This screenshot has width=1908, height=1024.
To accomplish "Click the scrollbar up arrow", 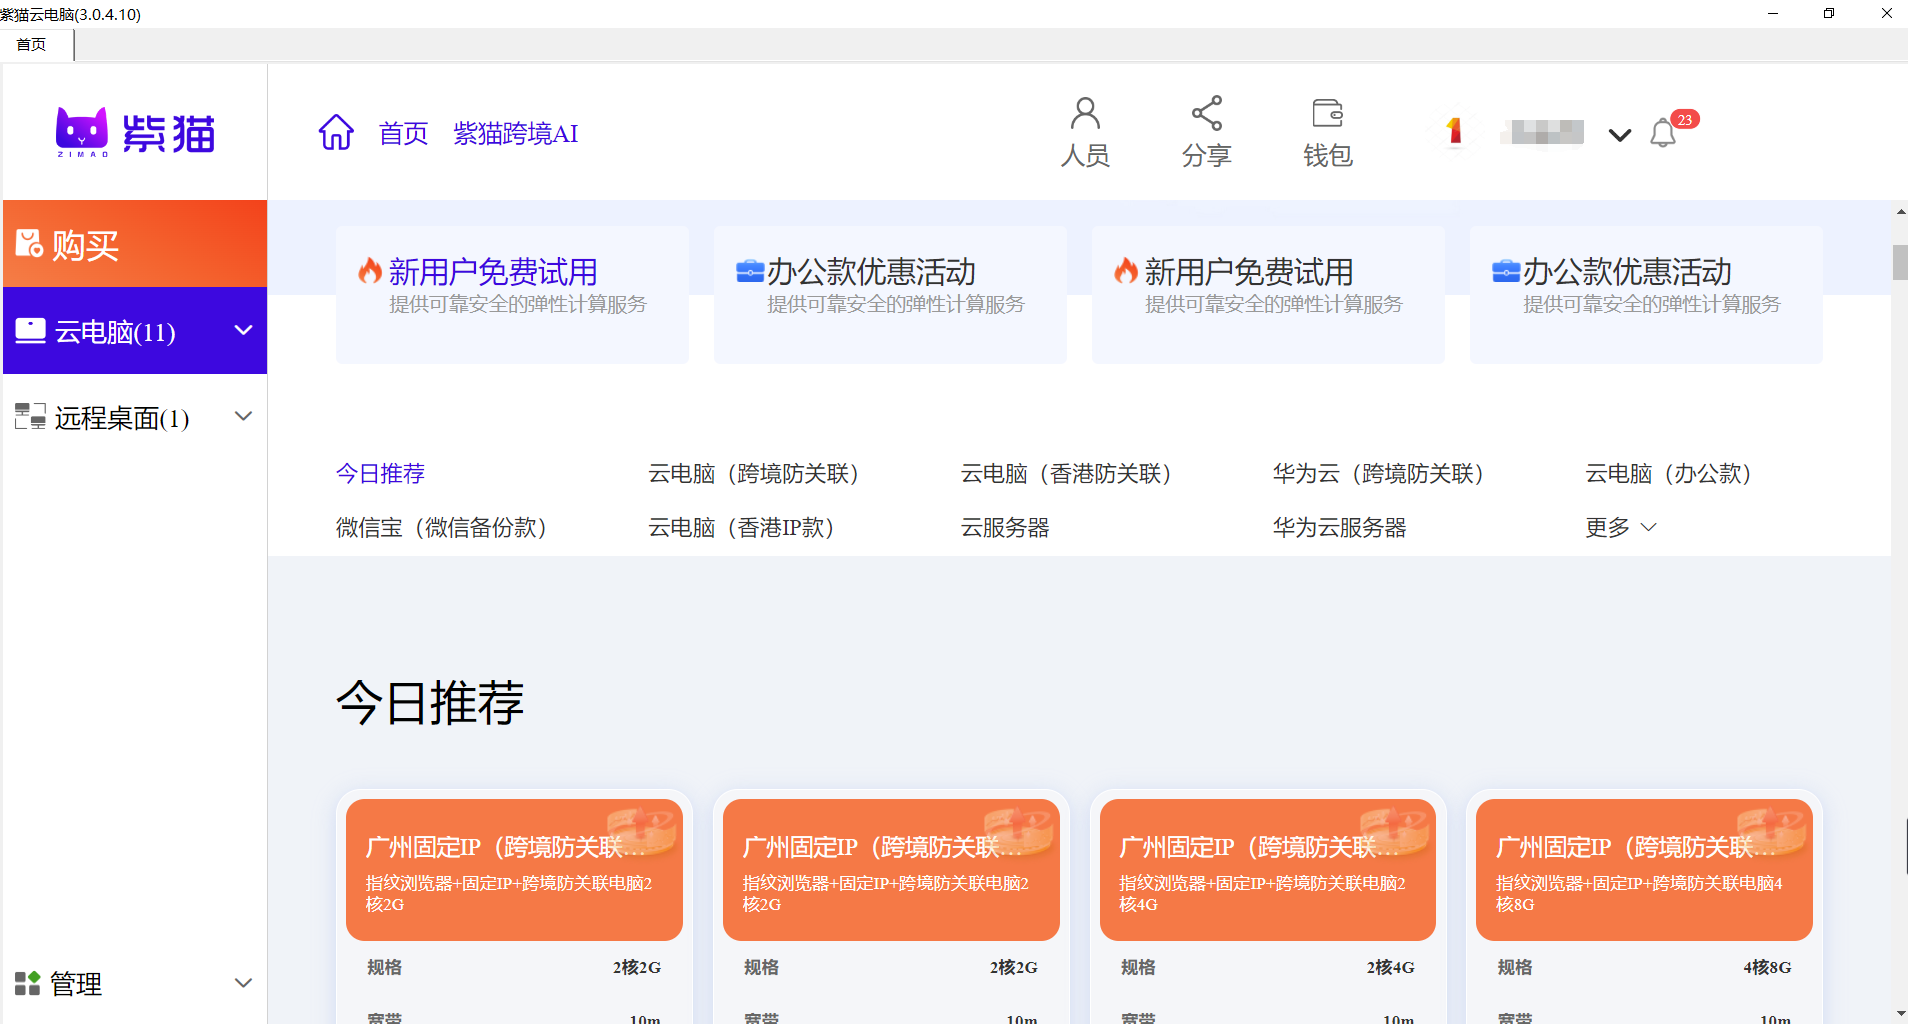I will (x=1900, y=212).
